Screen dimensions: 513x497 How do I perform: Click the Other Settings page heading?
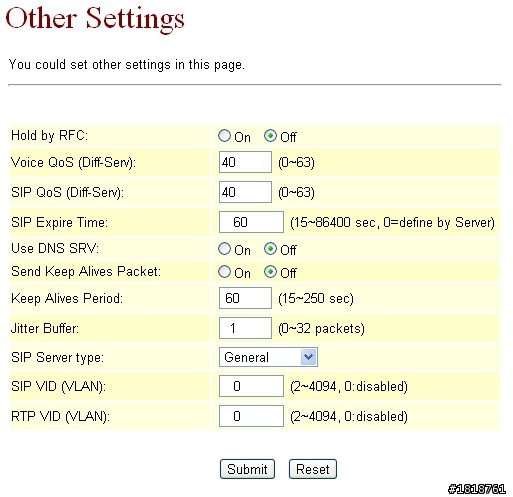(x=95, y=19)
